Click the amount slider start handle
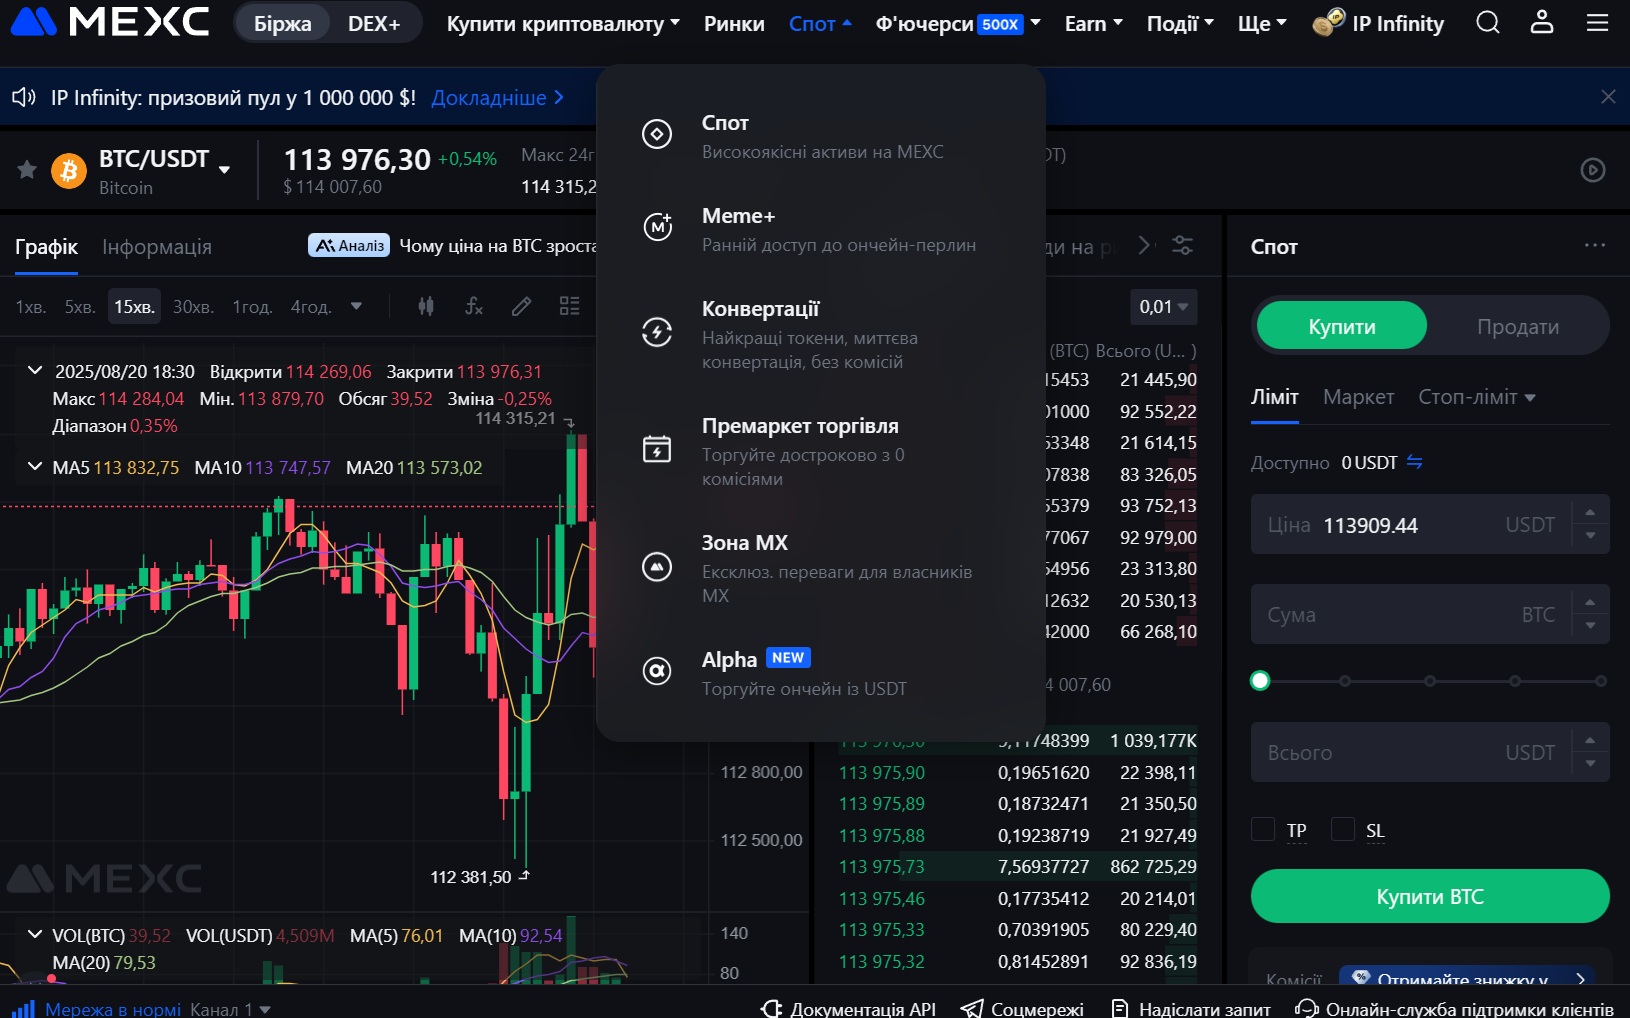This screenshot has height=1018, width=1630. [x=1260, y=681]
